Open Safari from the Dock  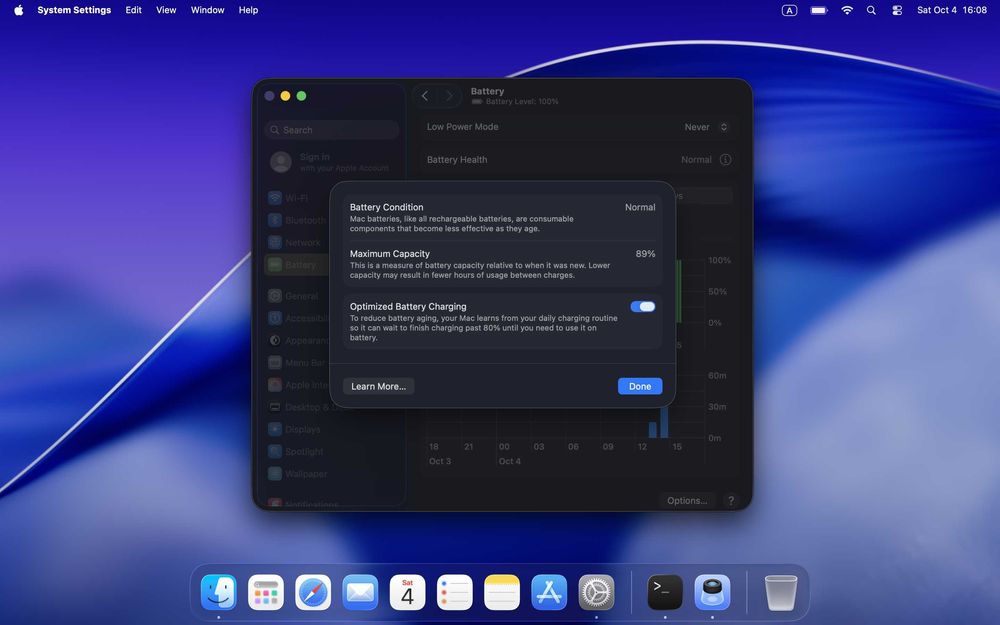(313, 592)
